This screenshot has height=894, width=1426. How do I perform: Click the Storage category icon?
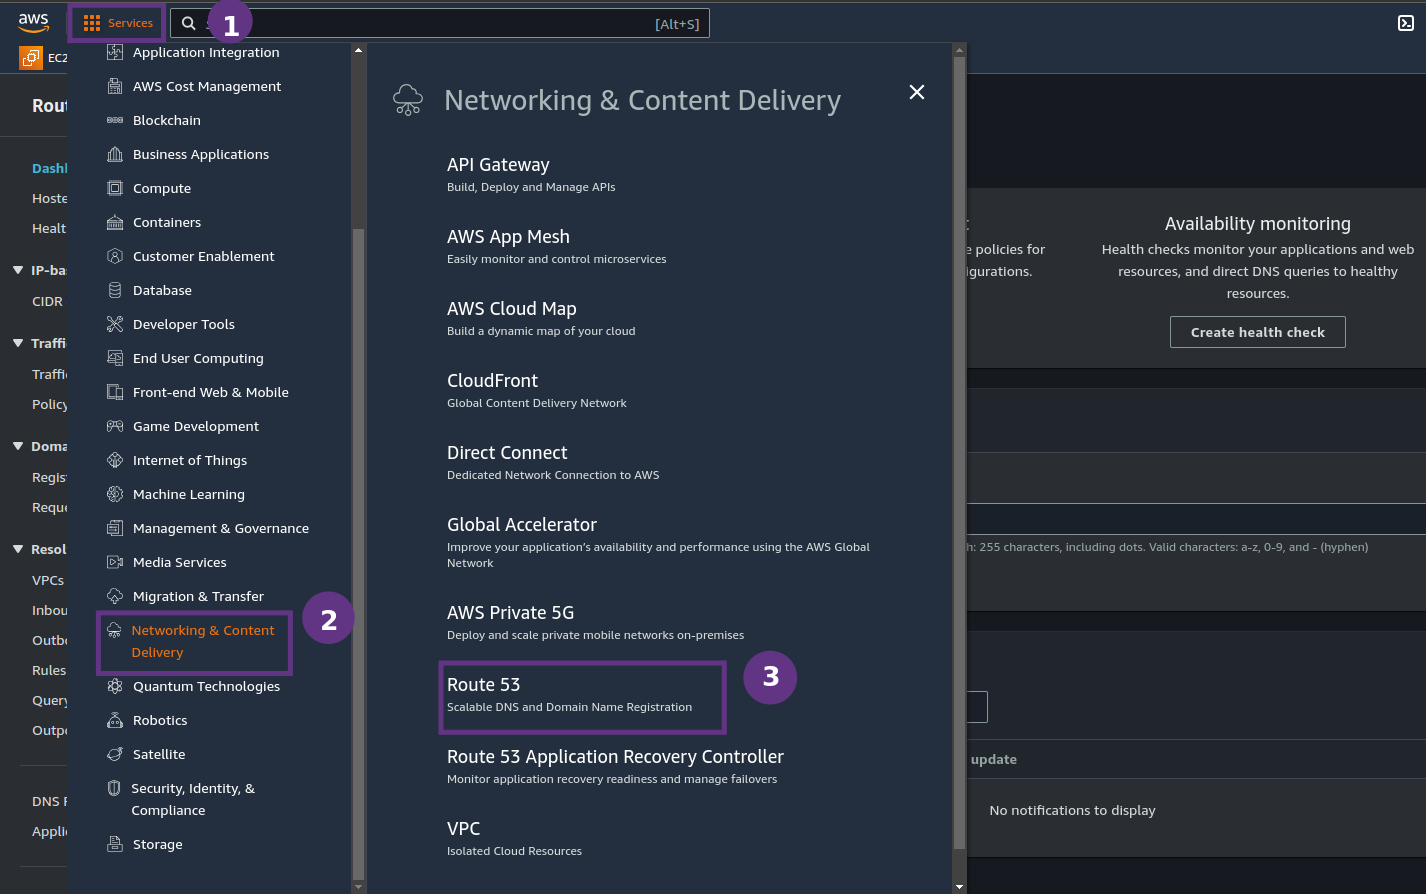[x=115, y=844]
